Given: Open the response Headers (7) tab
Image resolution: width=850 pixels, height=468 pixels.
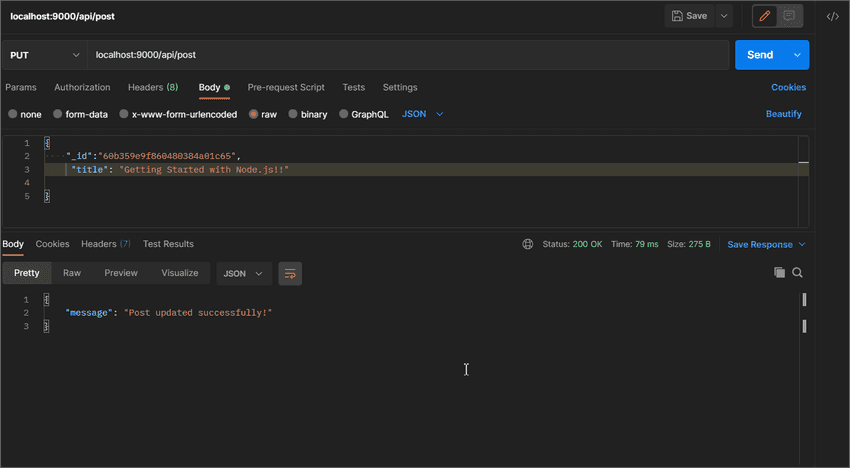Looking at the screenshot, I should (x=106, y=244).
